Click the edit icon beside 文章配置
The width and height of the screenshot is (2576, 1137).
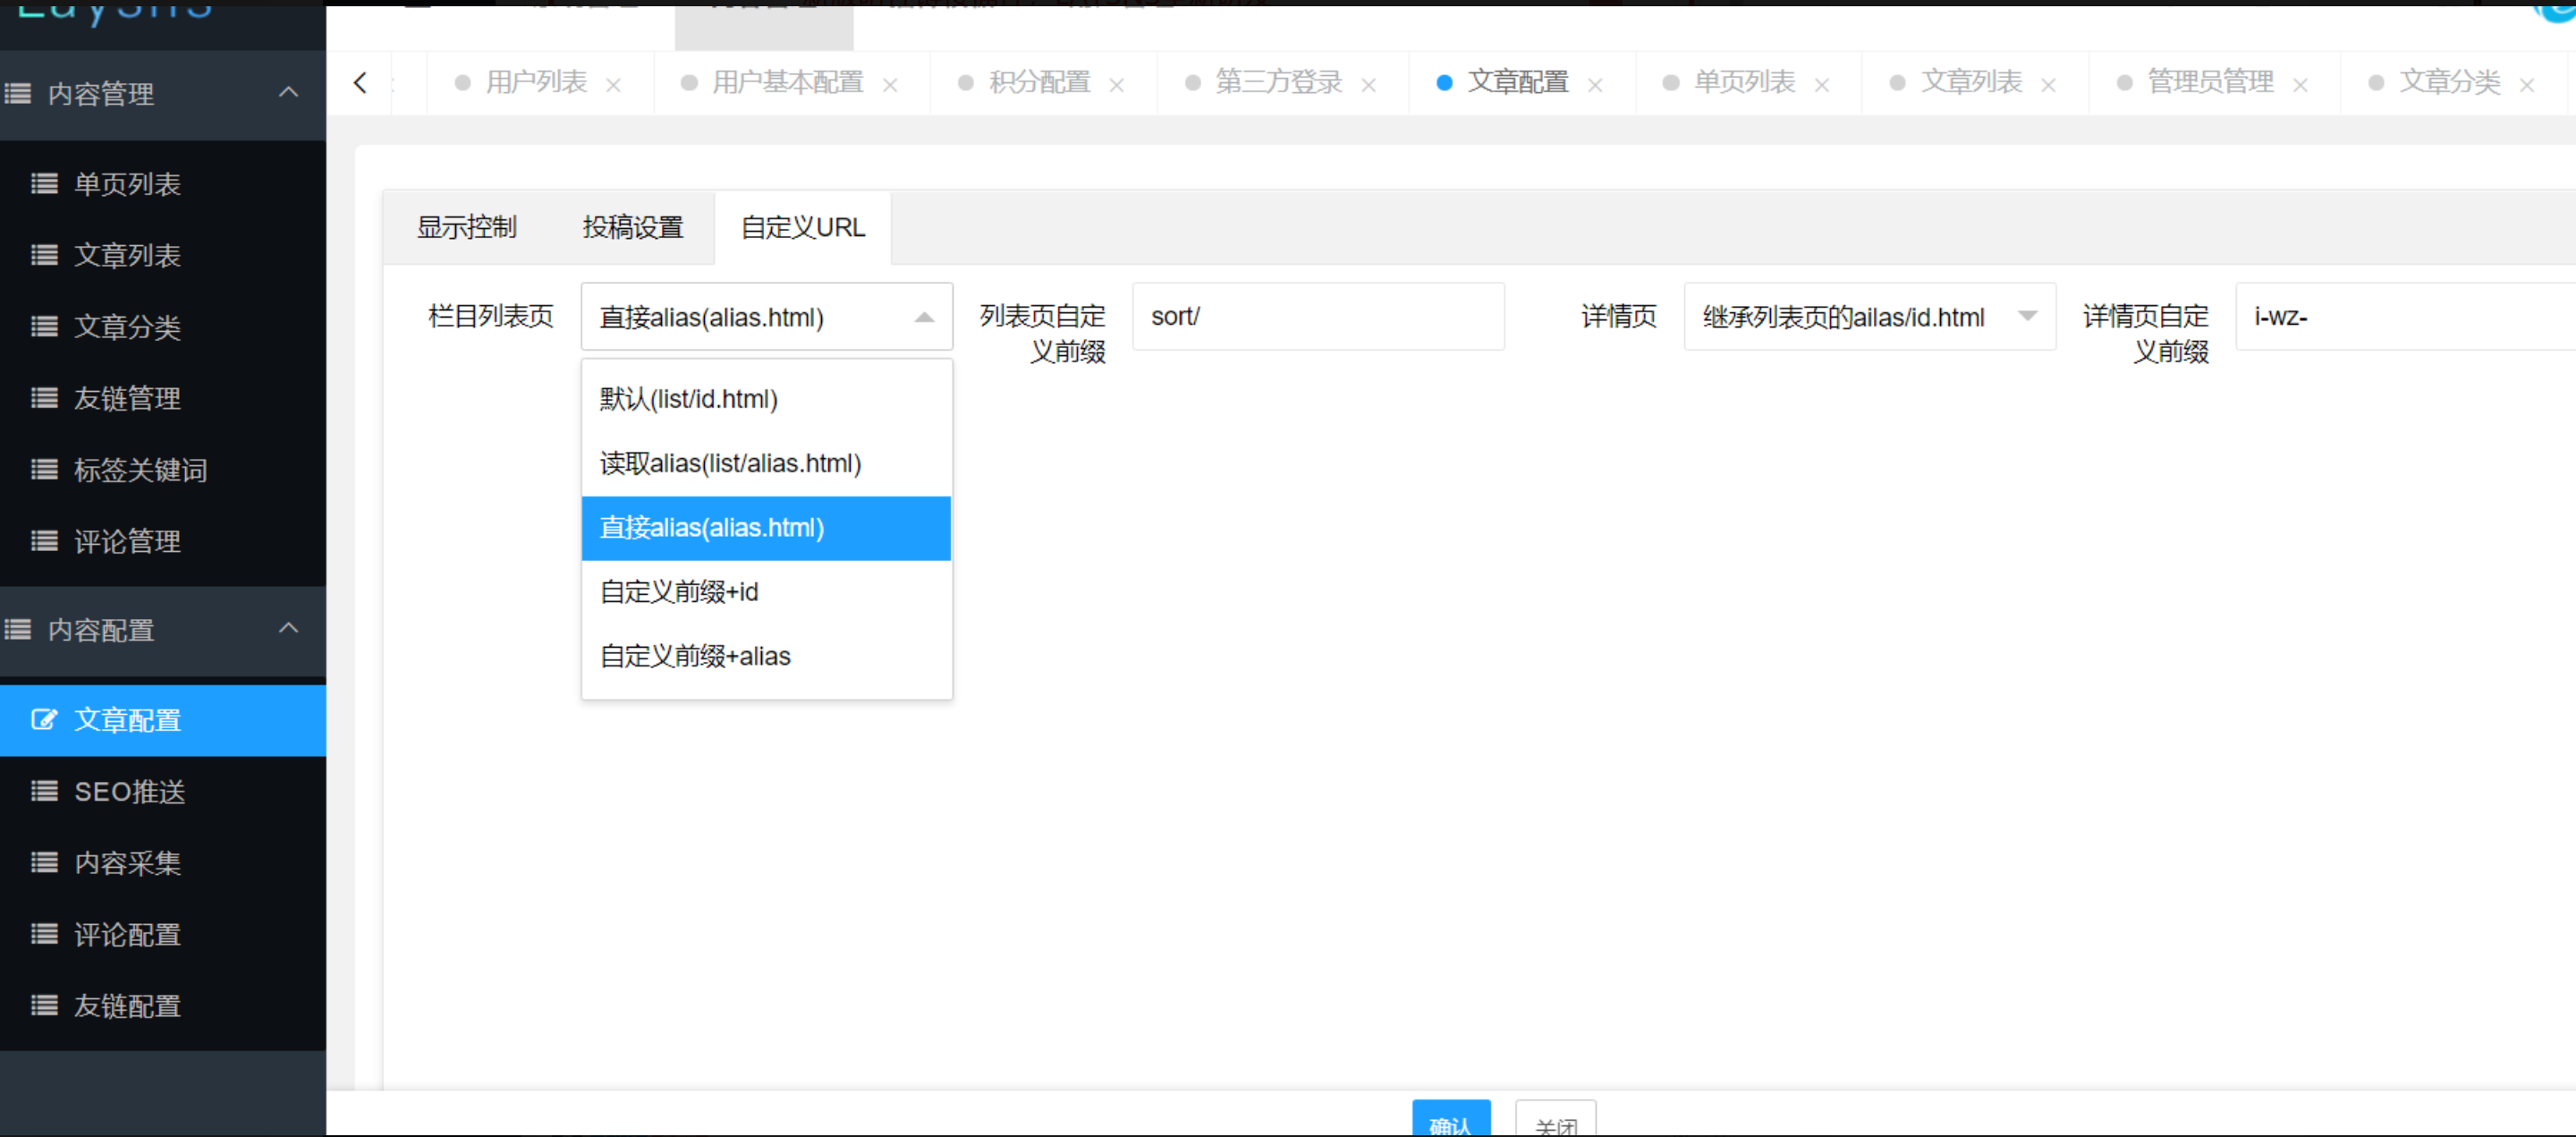[x=44, y=719]
